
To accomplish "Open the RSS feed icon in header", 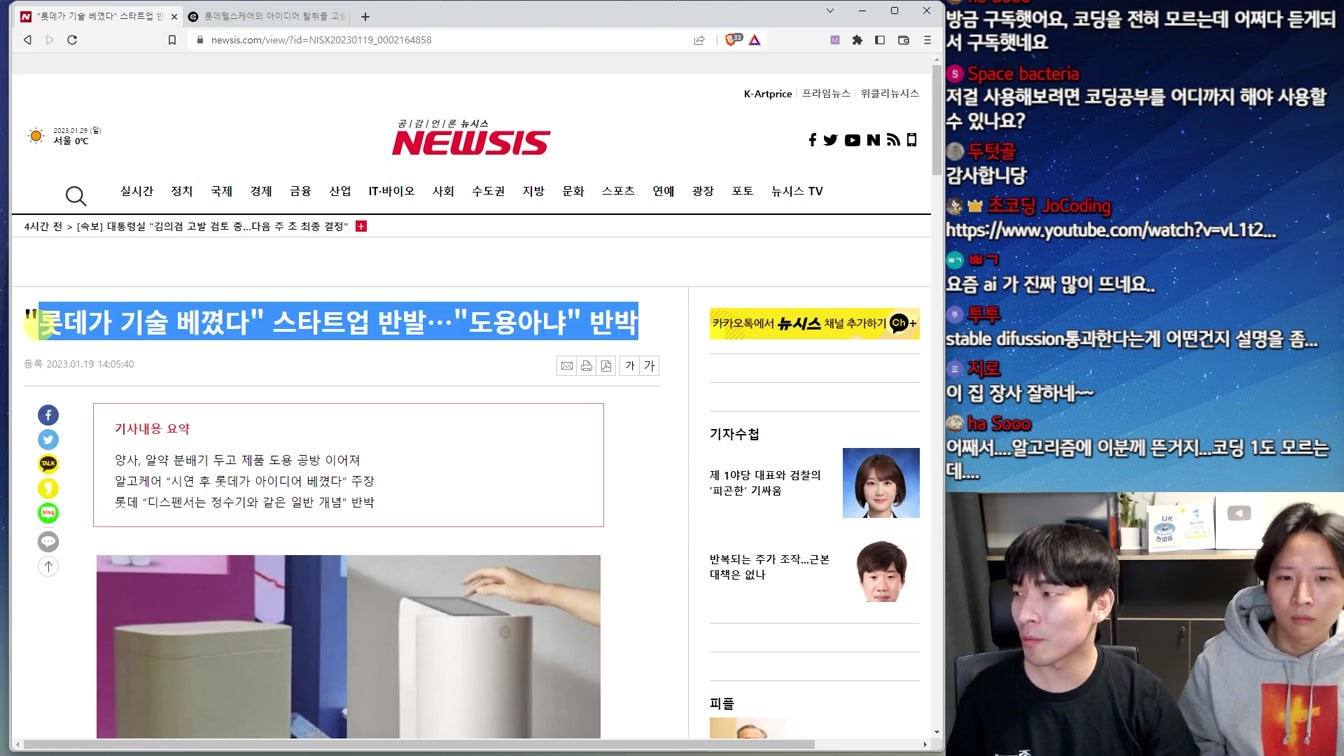I will (893, 141).
